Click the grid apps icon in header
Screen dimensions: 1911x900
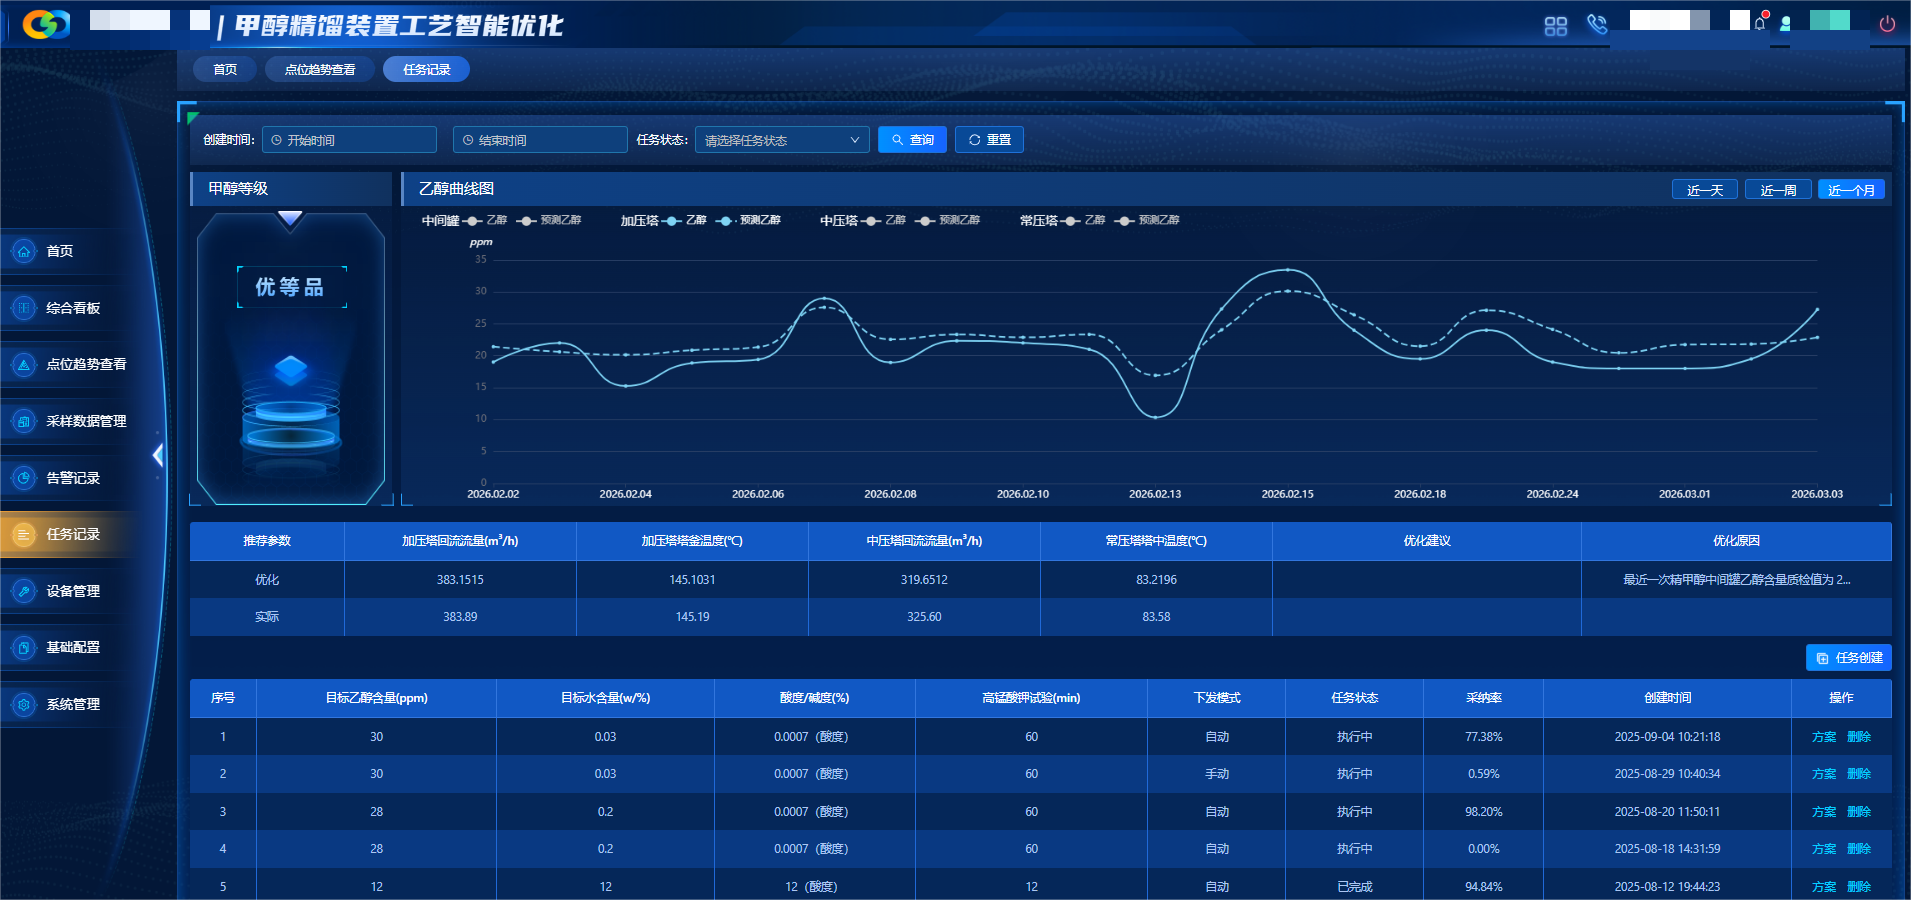[x=1555, y=26]
